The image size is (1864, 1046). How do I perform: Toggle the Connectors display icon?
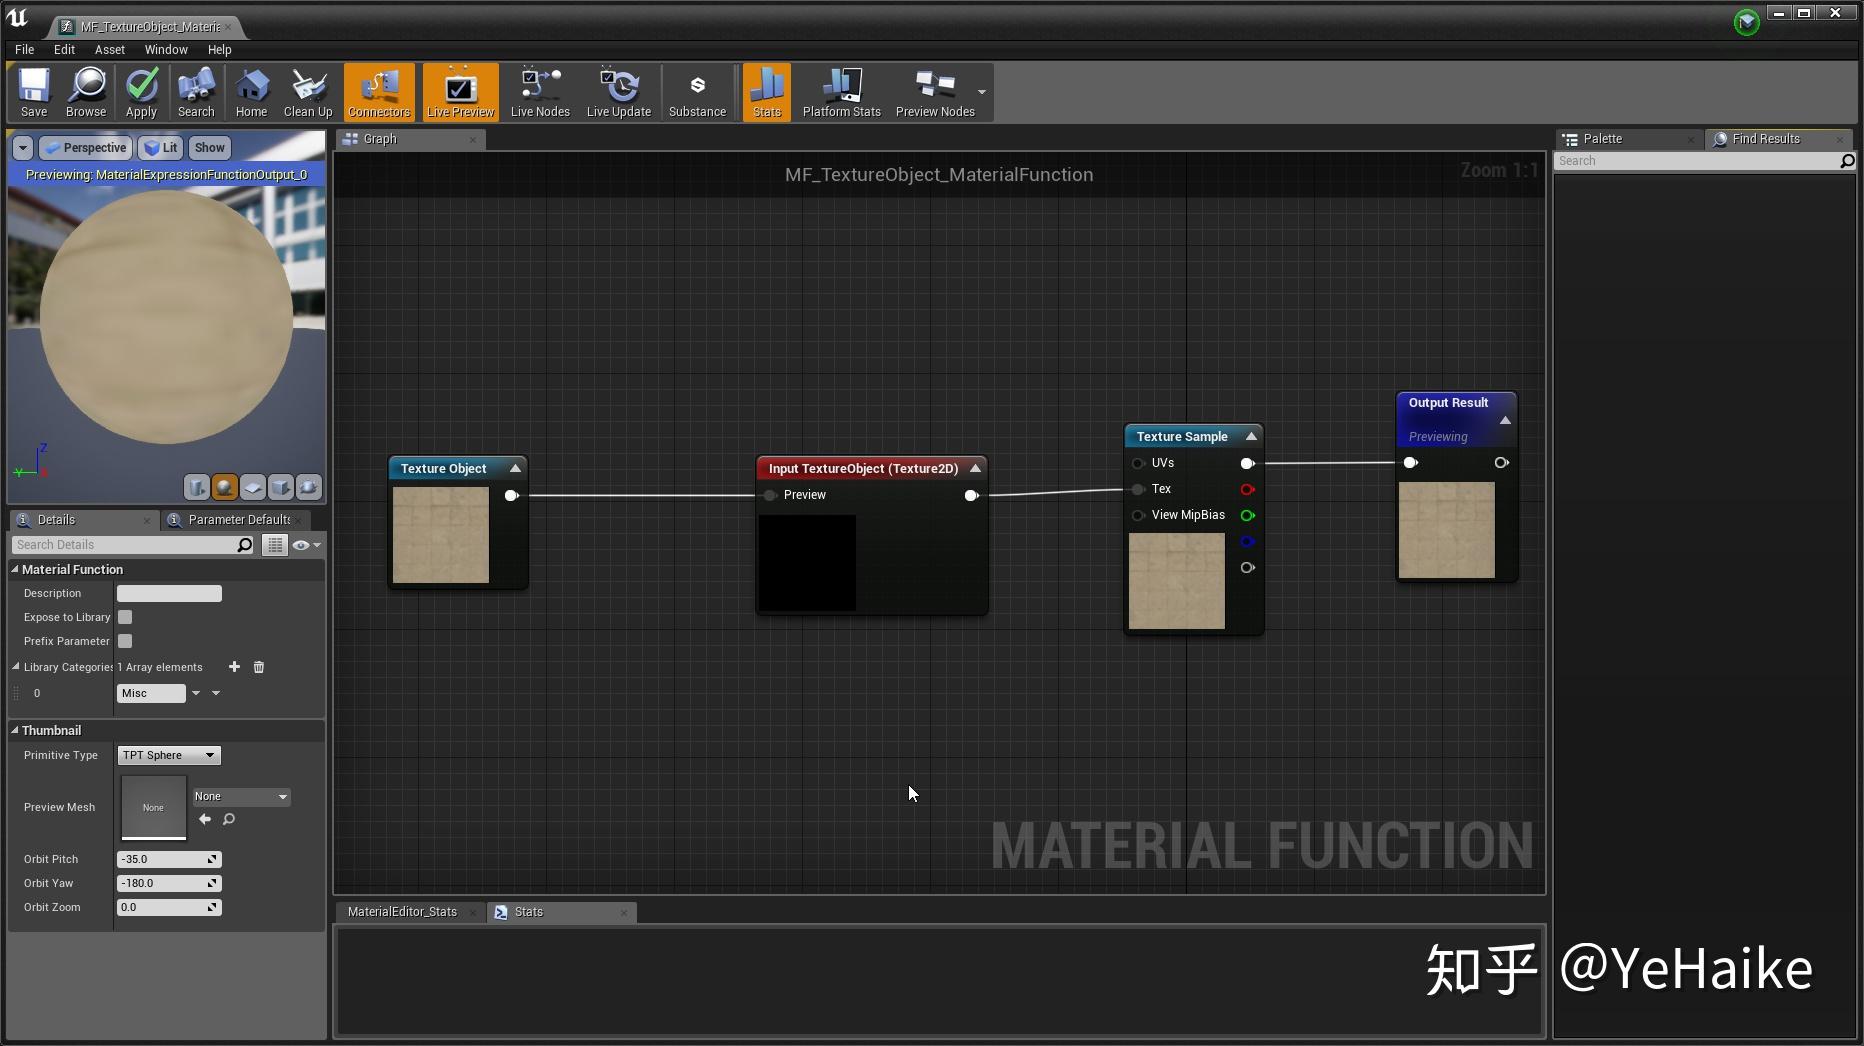tap(378, 92)
